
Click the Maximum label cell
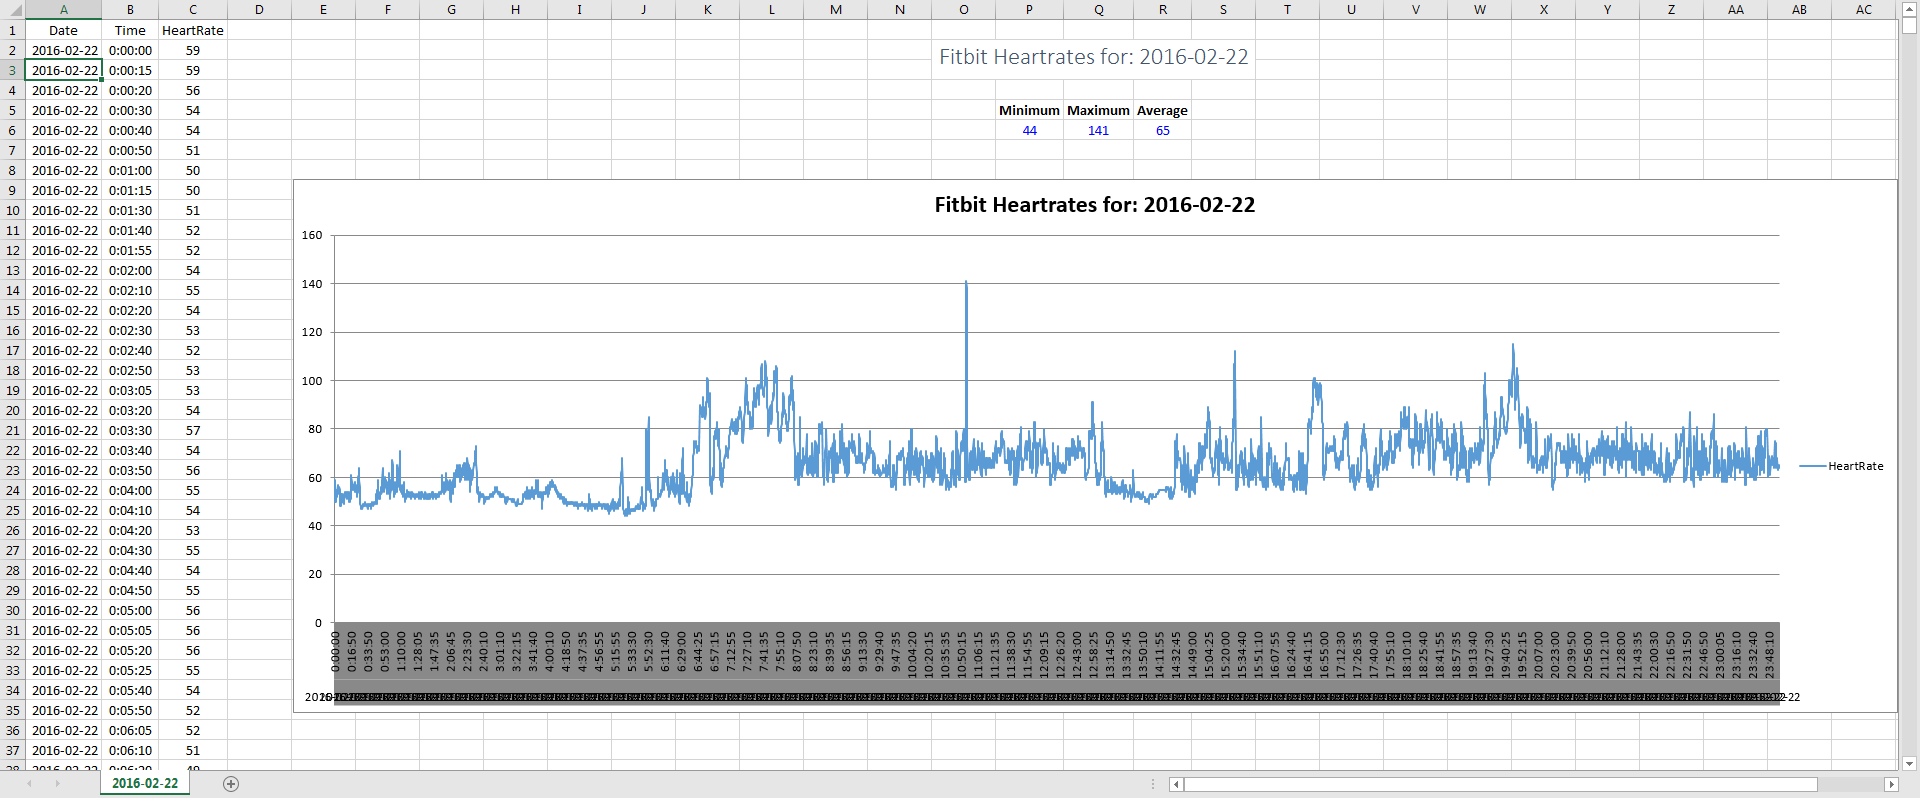(1098, 110)
